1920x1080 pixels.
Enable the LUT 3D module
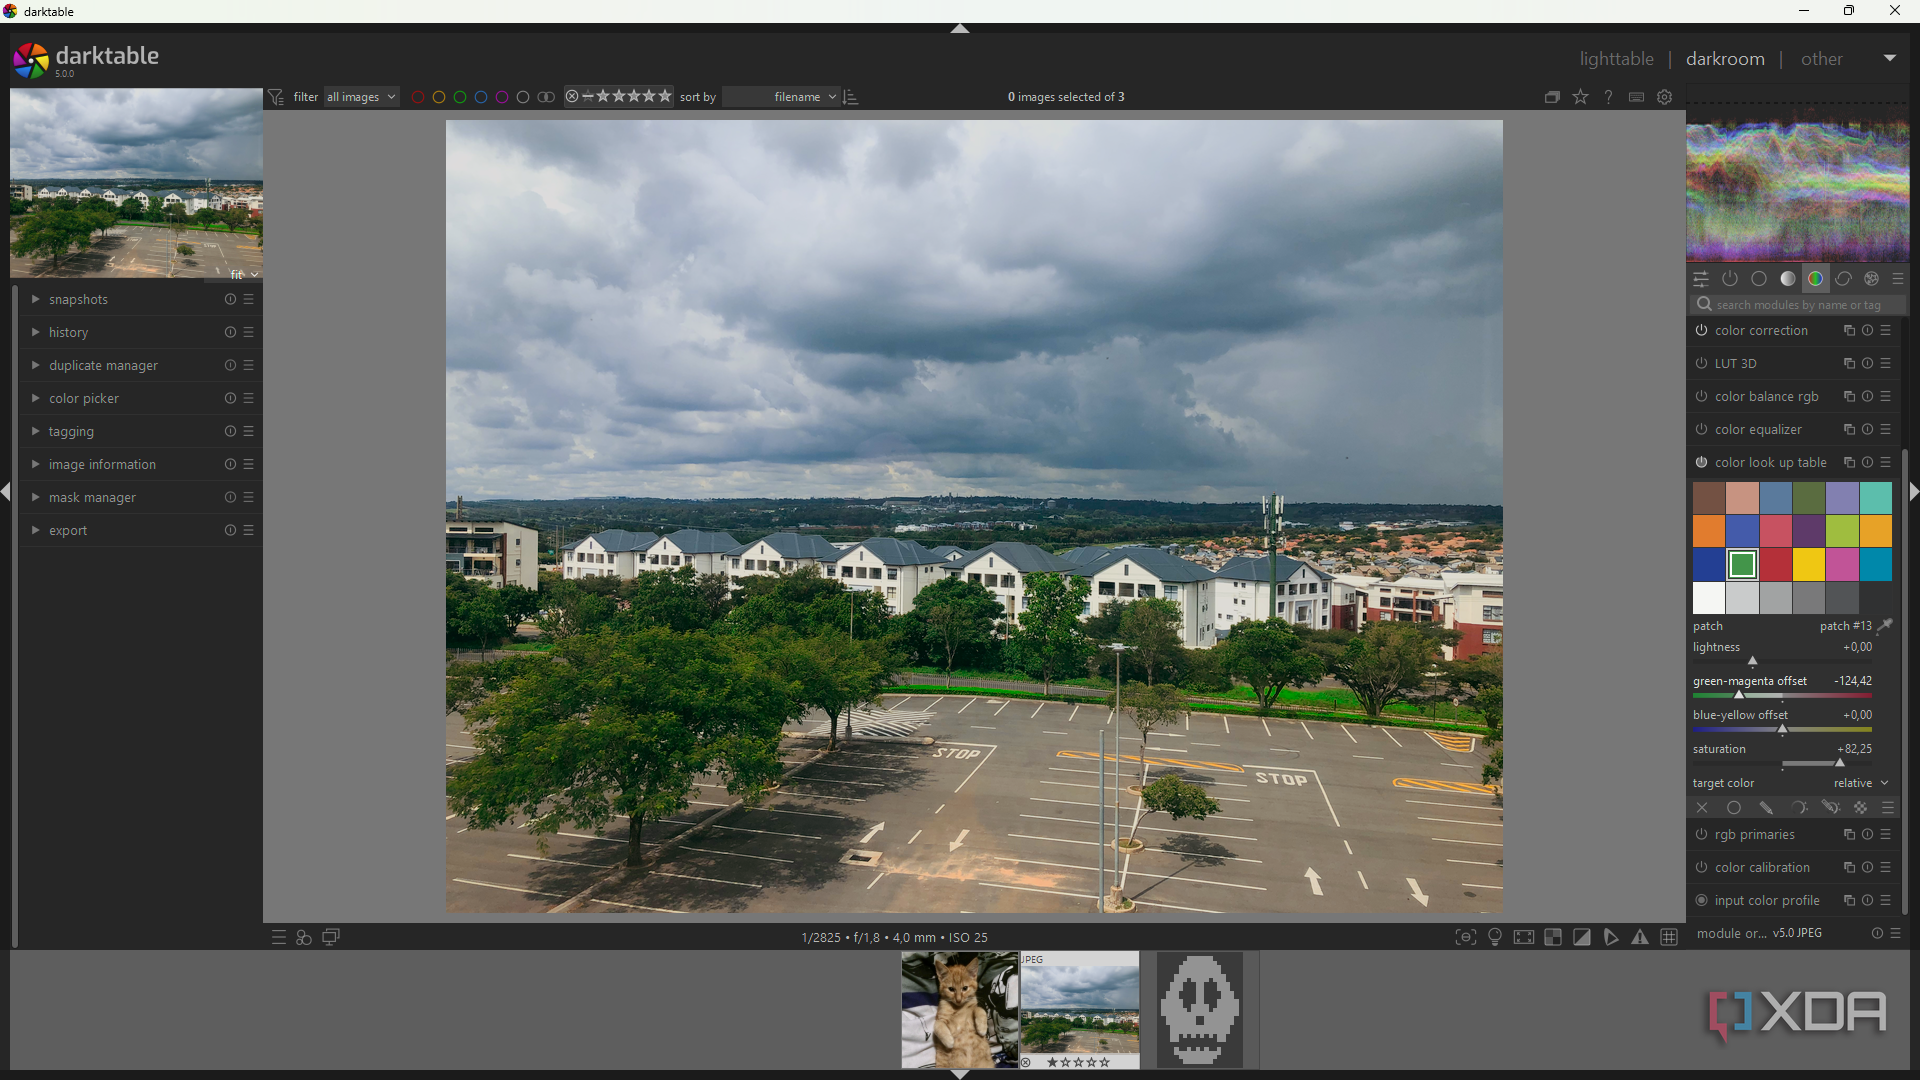[x=1701, y=364]
